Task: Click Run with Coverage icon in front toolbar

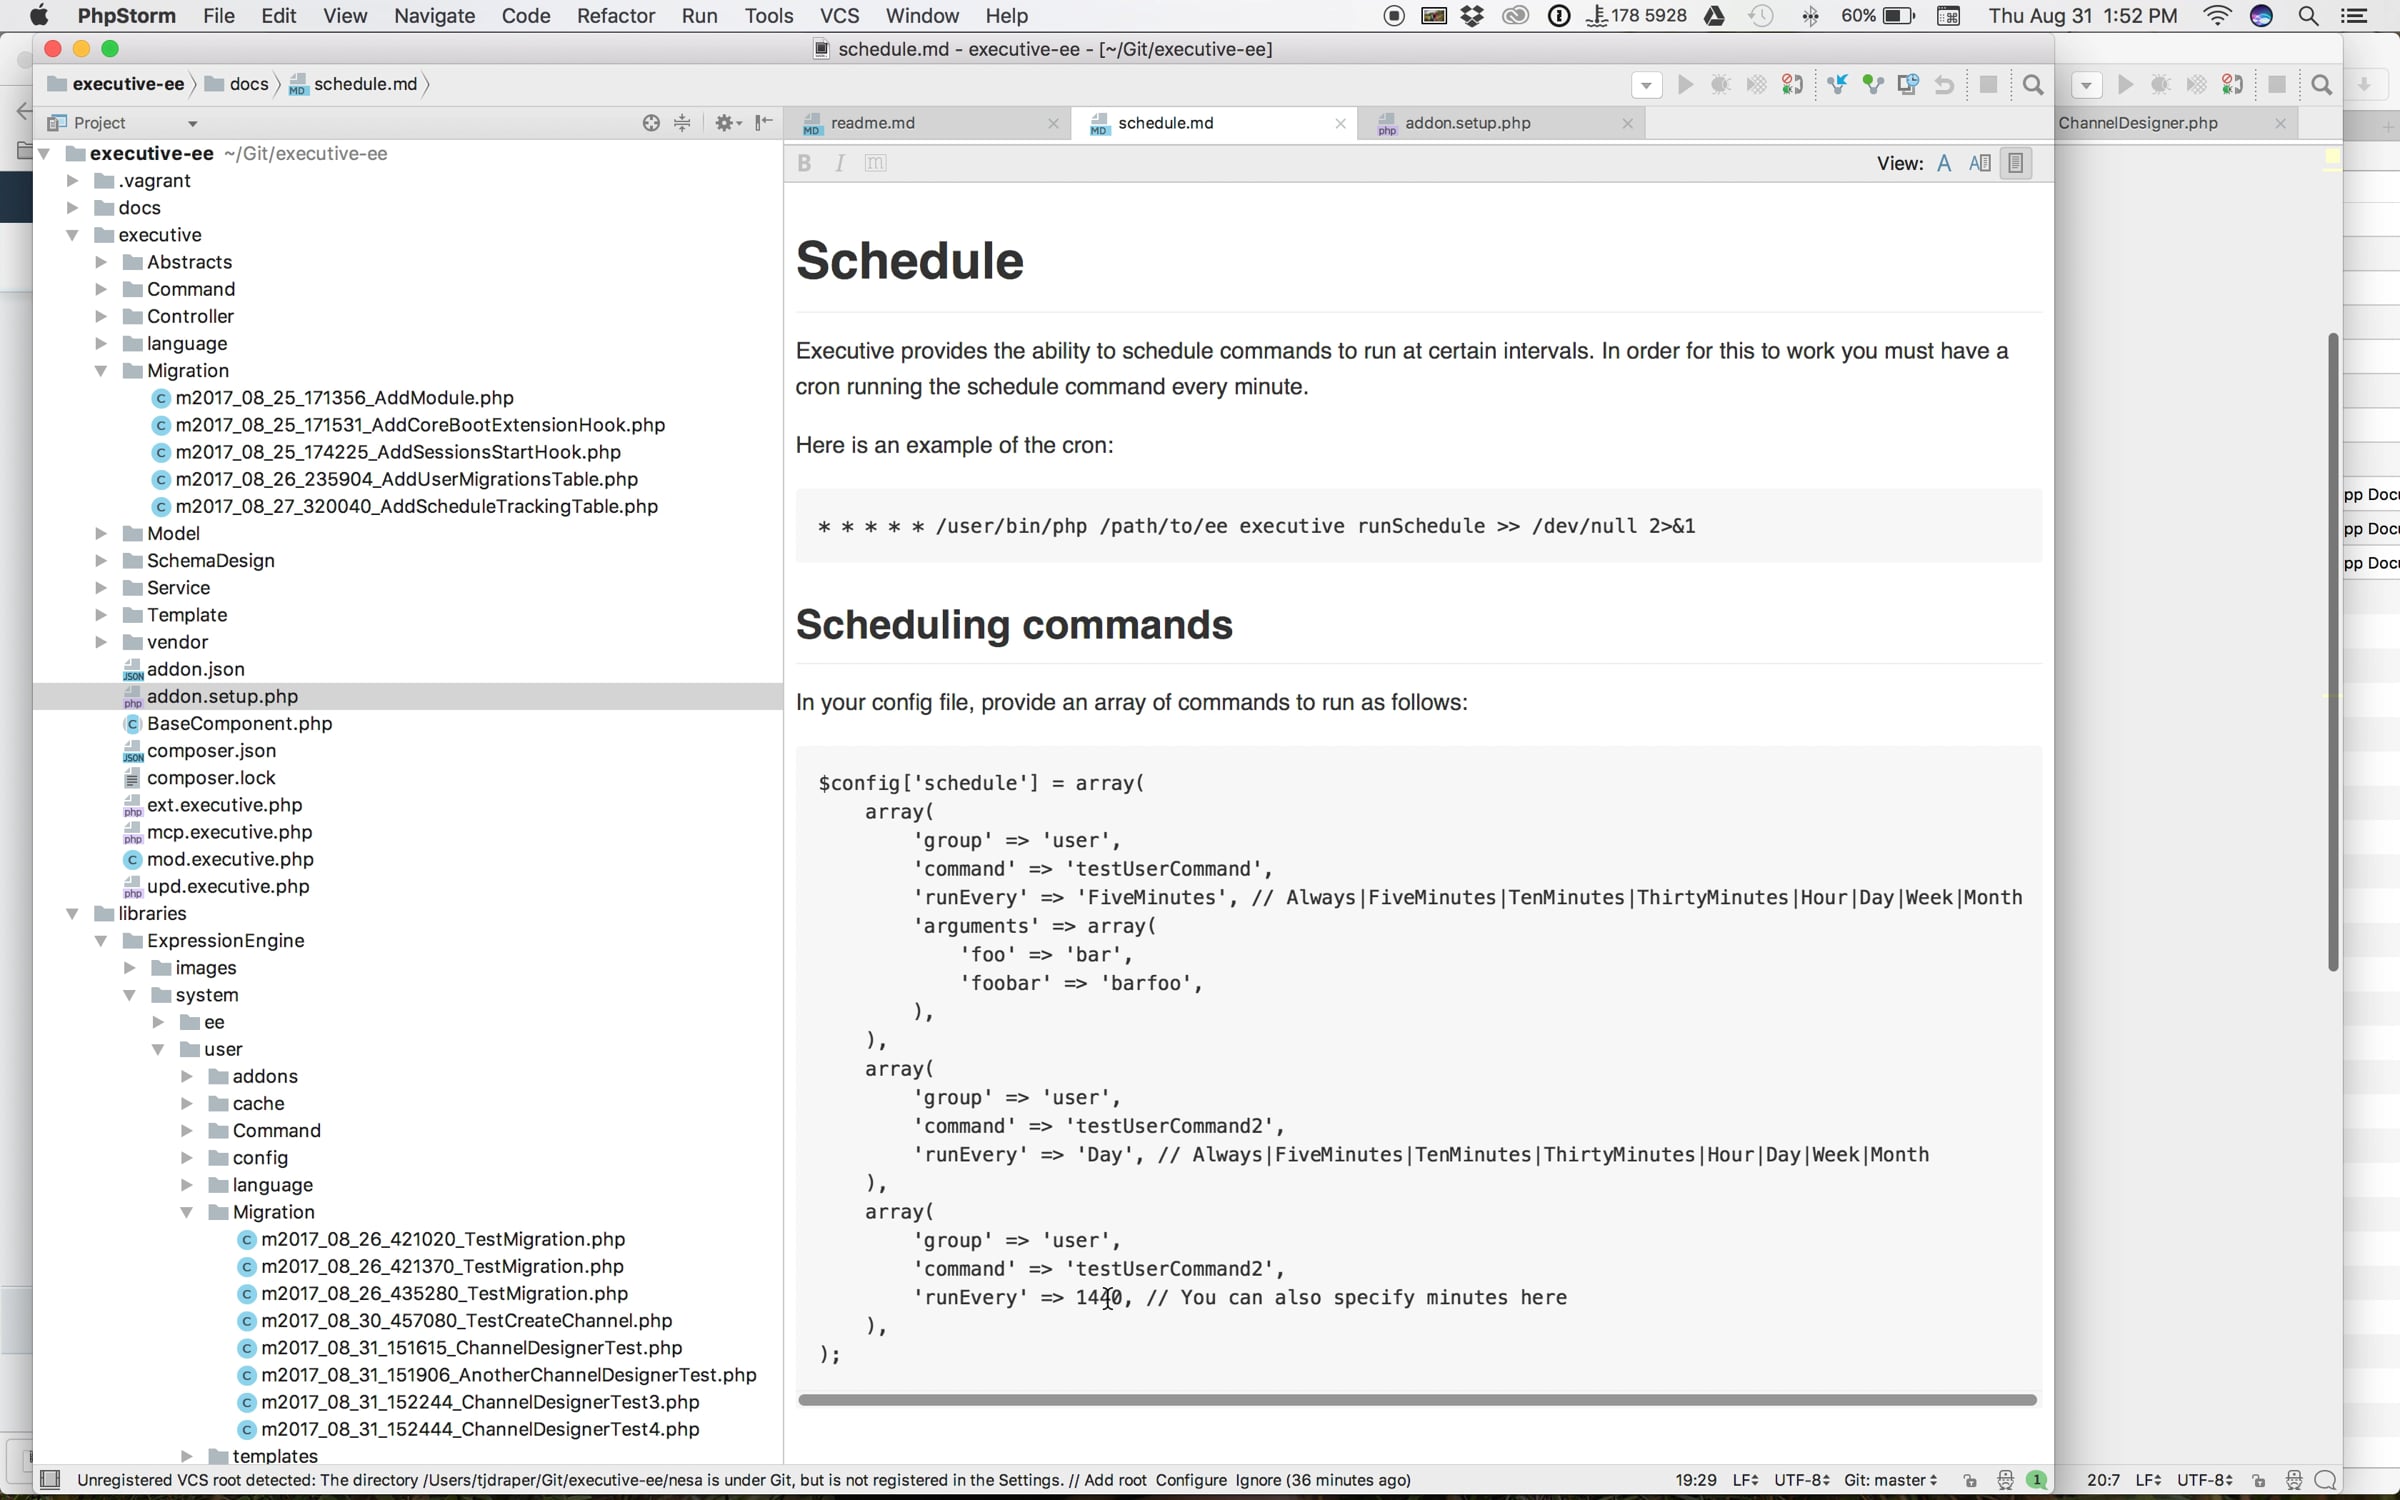Action: tap(1756, 85)
